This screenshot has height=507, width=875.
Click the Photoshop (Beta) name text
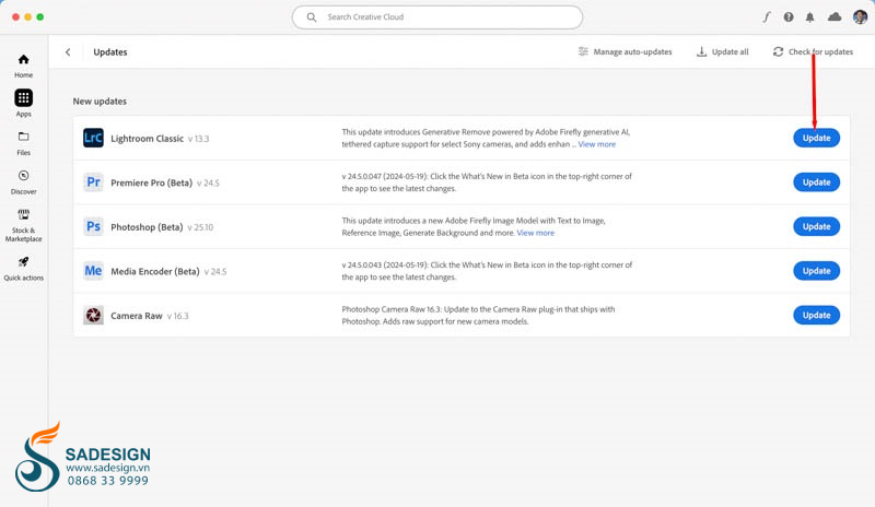pyautogui.click(x=147, y=227)
